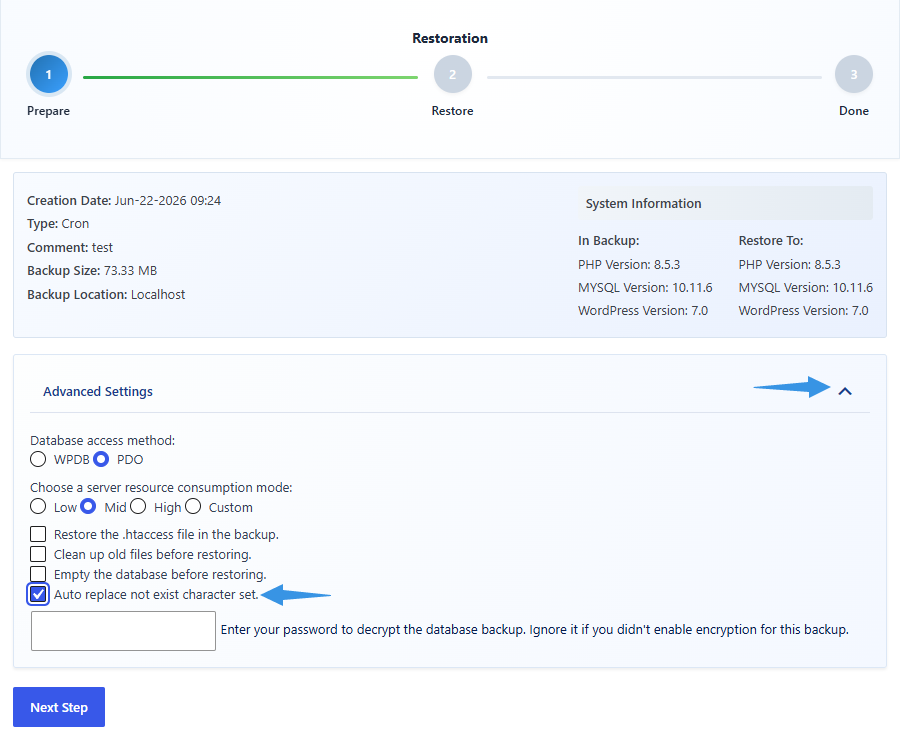The image size is (900, 735).
Task: Click the step 3 Done circle
Action: point(854,74)
